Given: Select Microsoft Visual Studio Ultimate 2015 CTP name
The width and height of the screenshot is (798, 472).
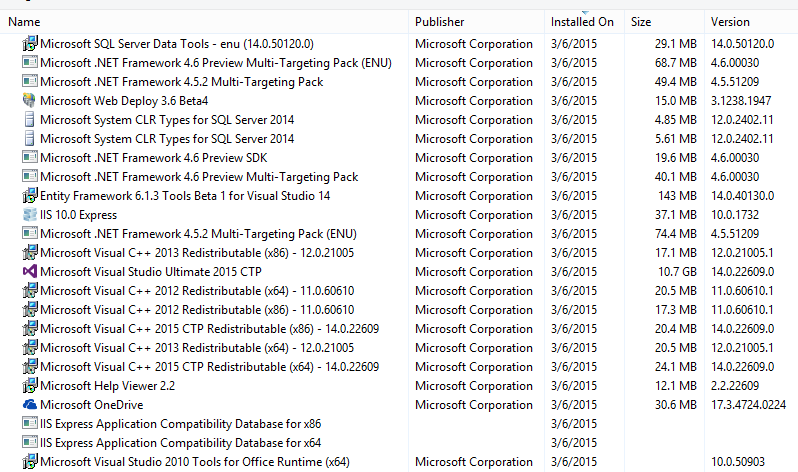Looking at the screenshot, I should (x=151, y=272).
